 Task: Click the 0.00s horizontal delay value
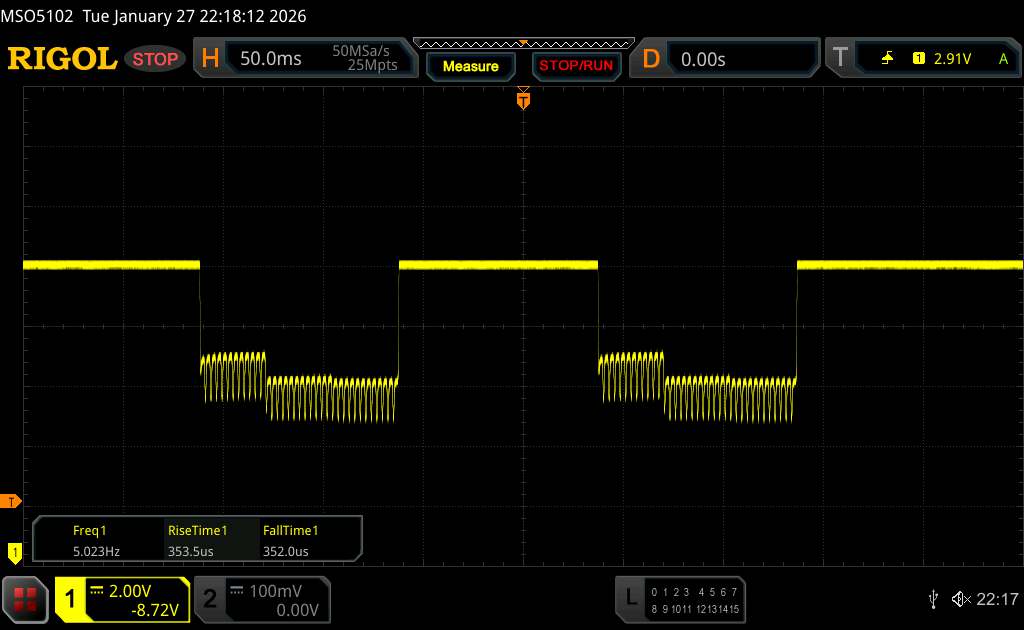click(703, 59)
